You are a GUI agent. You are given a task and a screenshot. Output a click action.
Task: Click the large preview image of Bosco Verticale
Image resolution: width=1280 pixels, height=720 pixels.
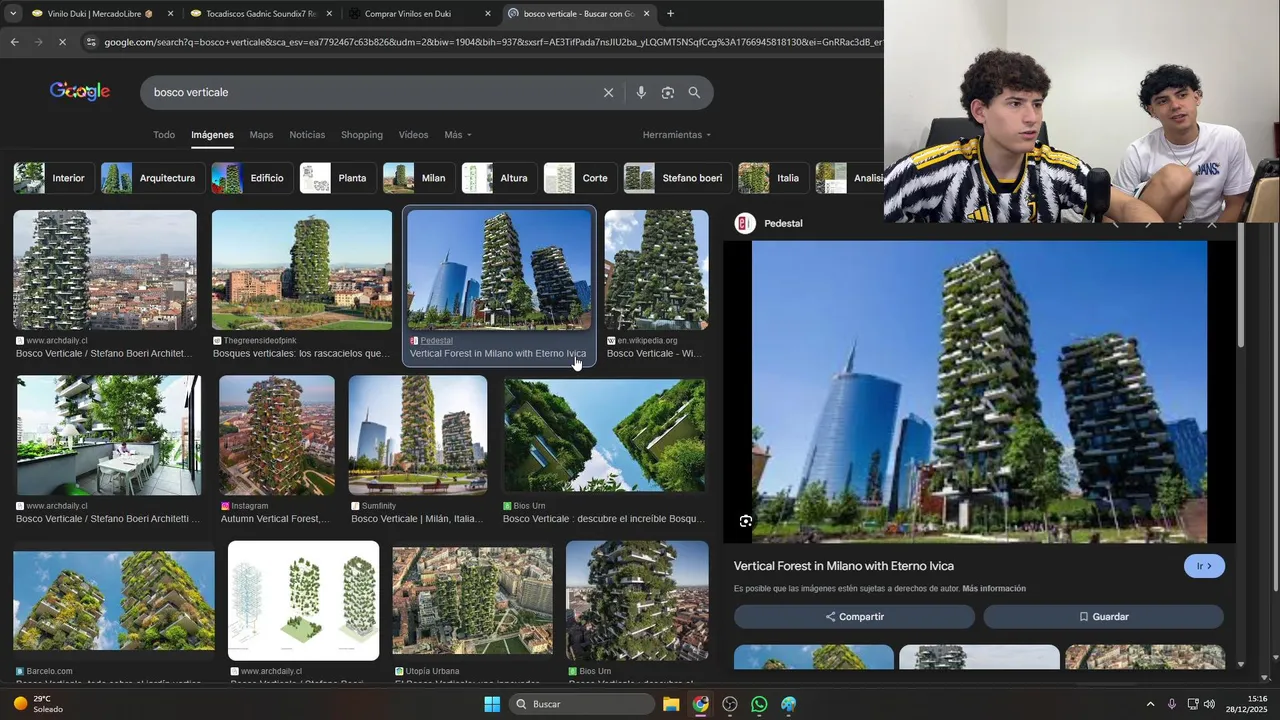[x=979, y=392]
